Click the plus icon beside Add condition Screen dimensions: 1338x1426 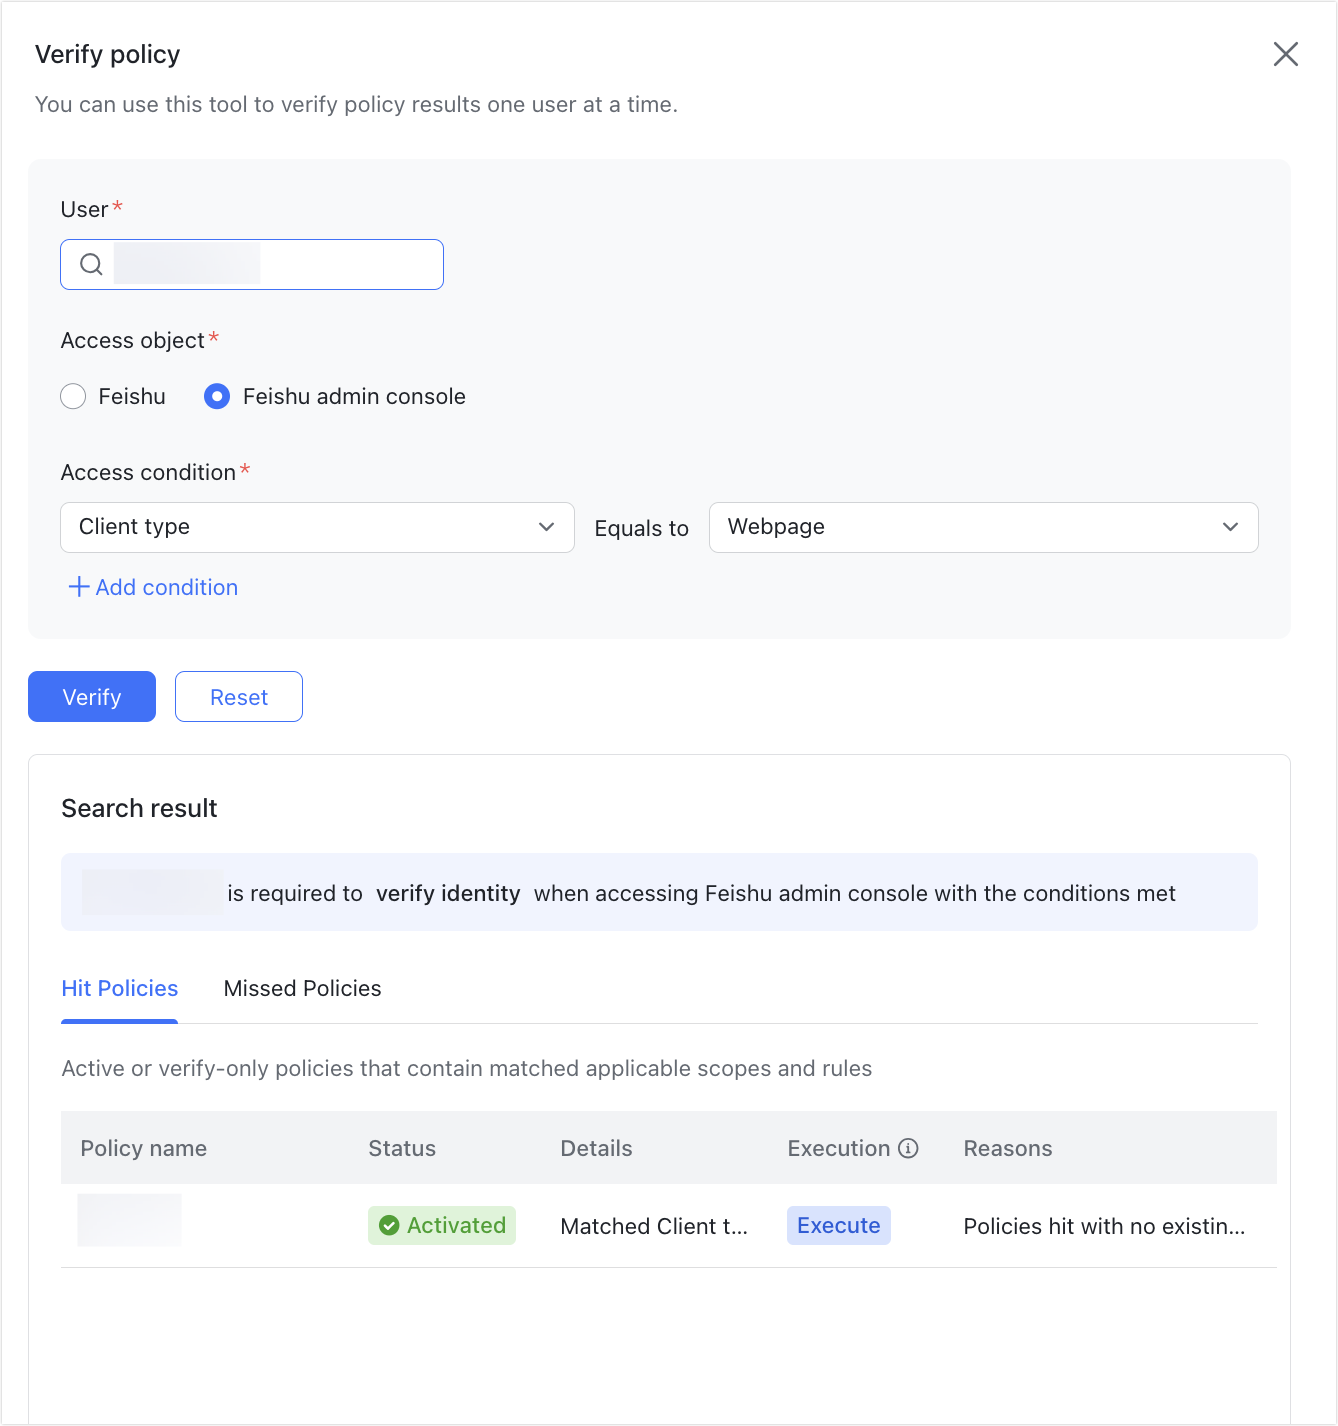tap(78, 587)
